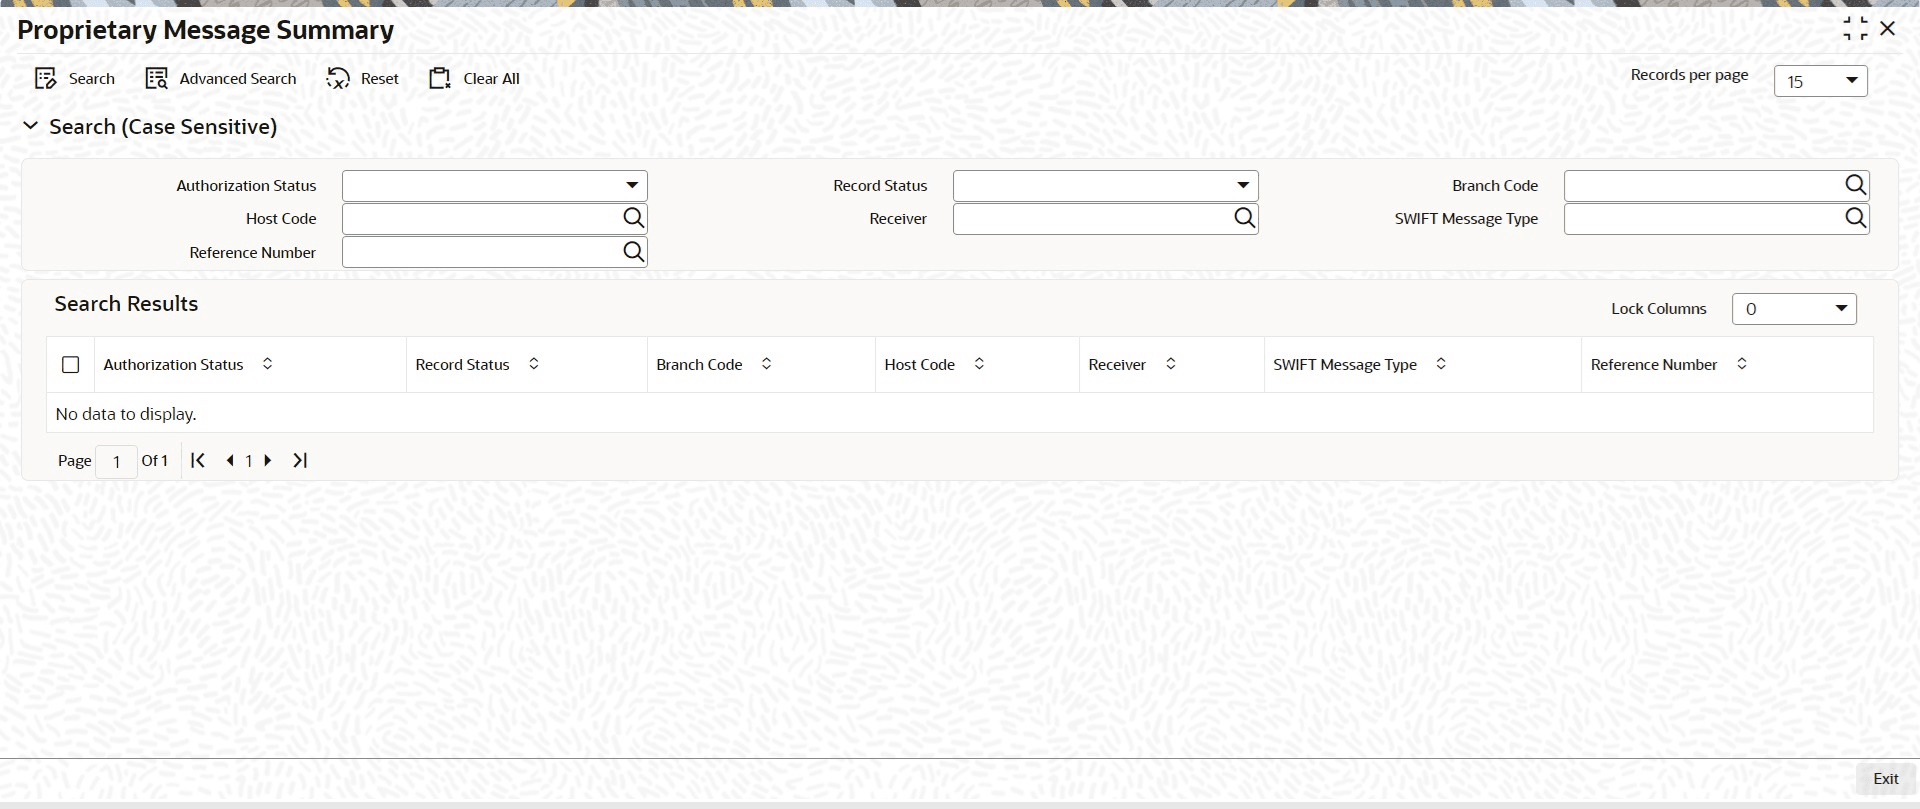Collapse the Search (Case Sensitive) section
Image resolution: width=1920 pixels, height=809 pixels.
coord(31,126)
